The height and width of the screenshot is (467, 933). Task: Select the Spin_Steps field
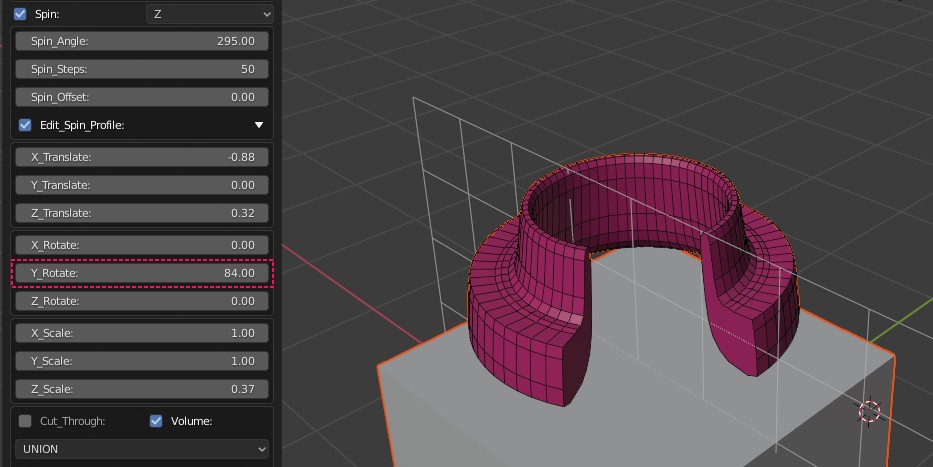pyautogui.click(x=142, y=69)
